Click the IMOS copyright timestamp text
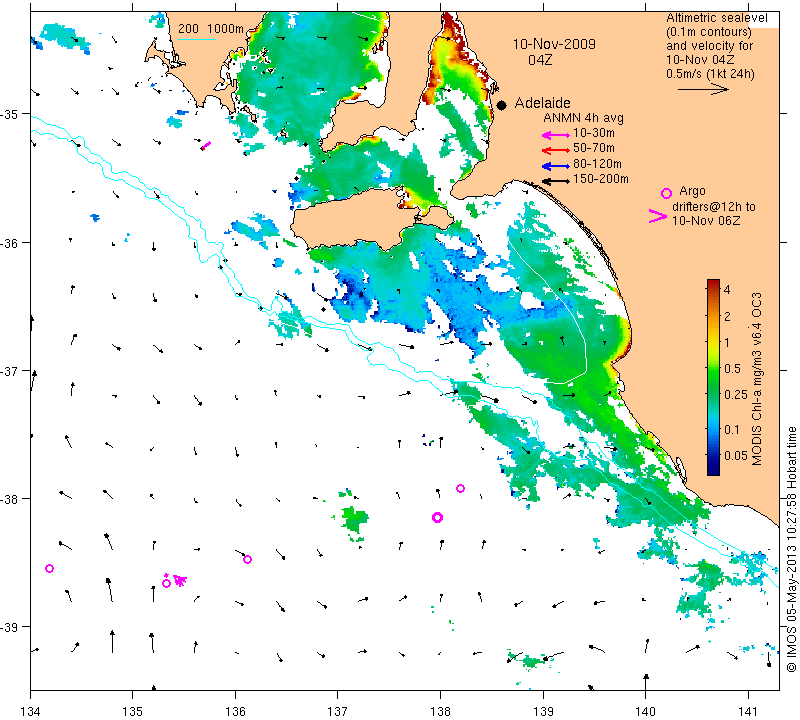This screenshot has width=800, height=720. click(791, 549)
